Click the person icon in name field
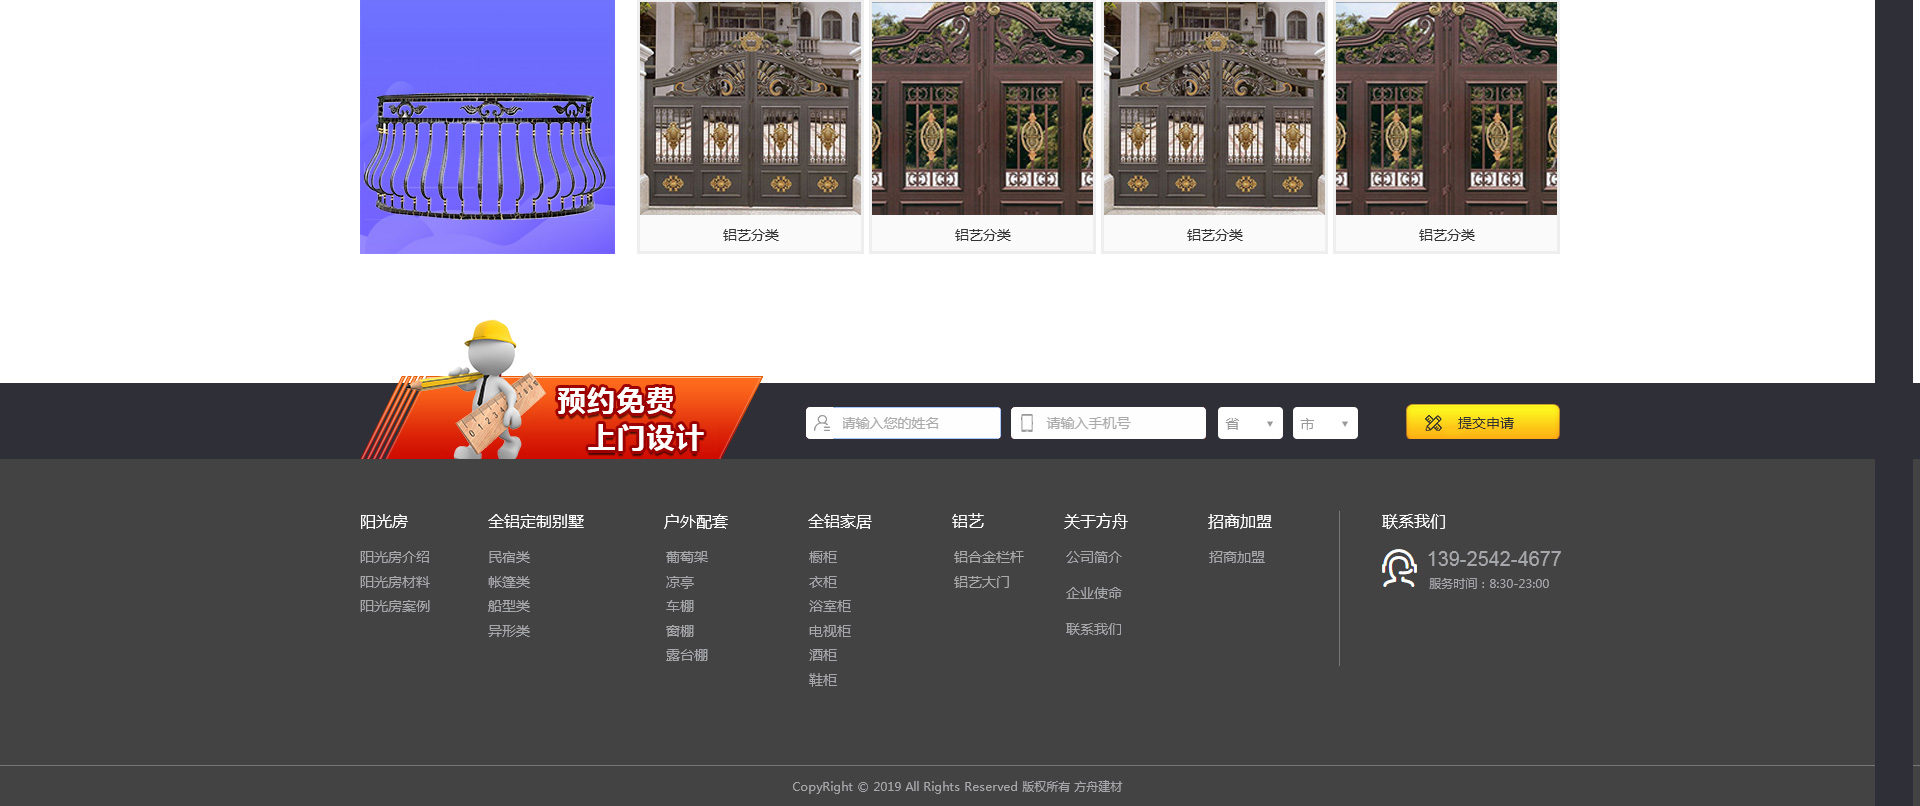This screenshot has width=1920, height=806. tap(822, 423)
